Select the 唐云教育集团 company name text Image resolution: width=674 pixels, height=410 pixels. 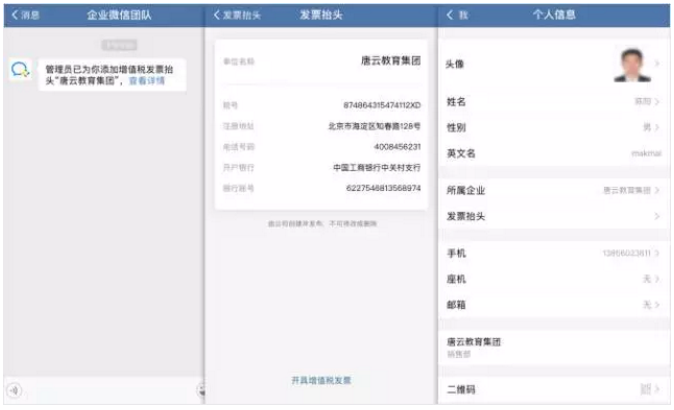click(x=390, y=61)
